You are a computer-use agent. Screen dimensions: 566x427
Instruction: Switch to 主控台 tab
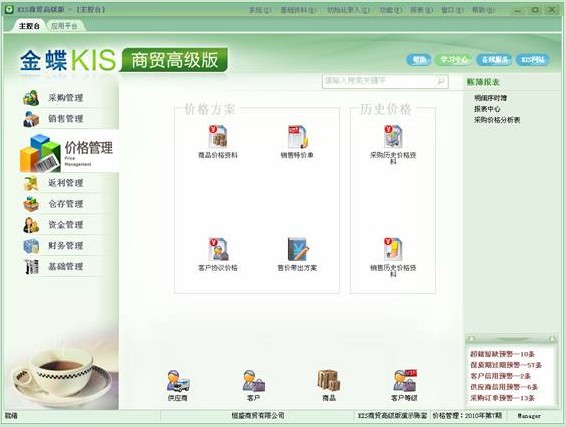pos(29,26)
